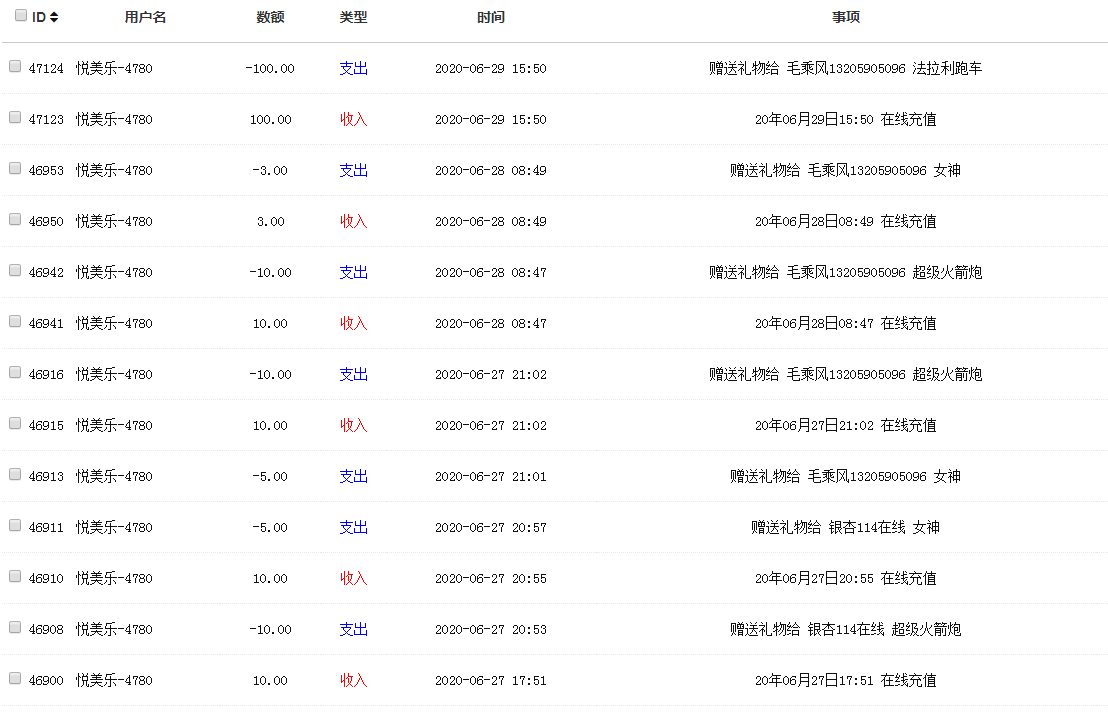Check the box for record 47124
The width and height of the screenshot is (1108, 720).
coord(15,67)
